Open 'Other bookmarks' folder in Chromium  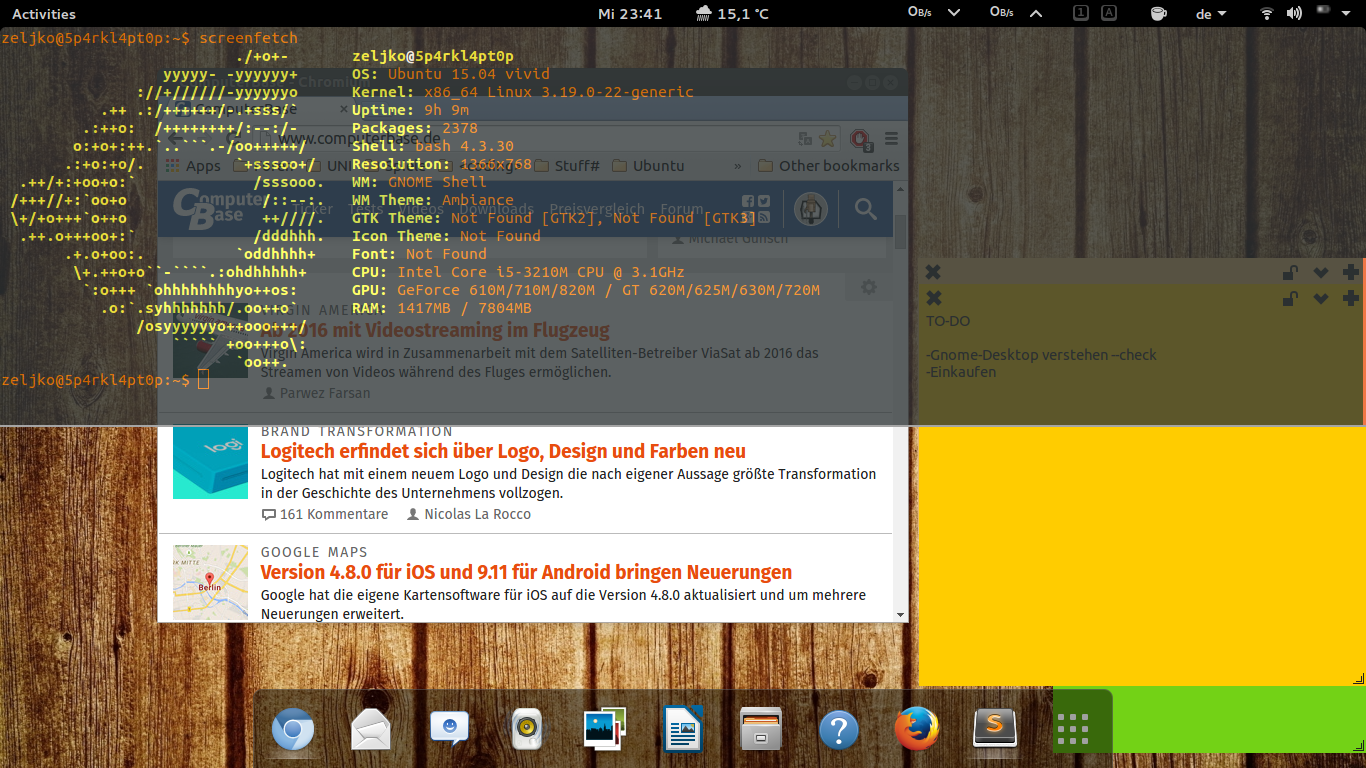pos(828,166)
